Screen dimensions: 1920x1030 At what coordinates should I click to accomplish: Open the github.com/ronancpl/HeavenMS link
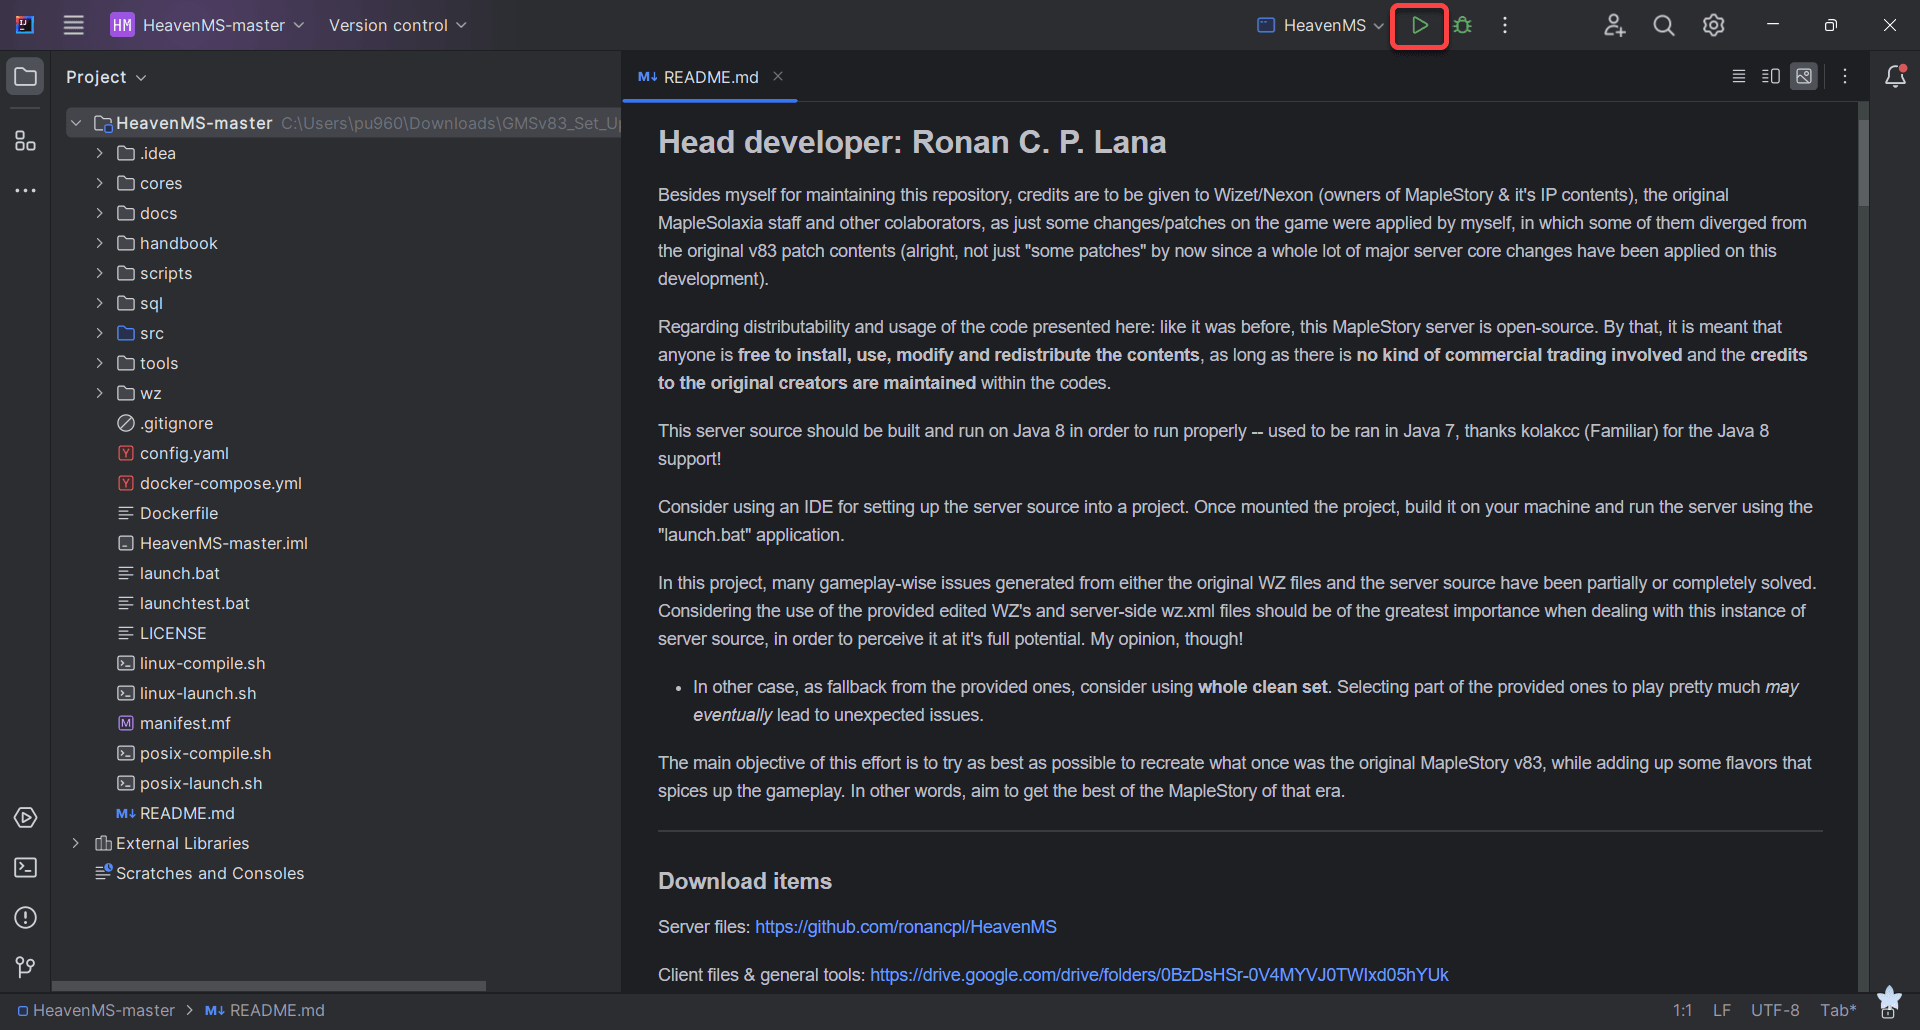coord(905,927)
